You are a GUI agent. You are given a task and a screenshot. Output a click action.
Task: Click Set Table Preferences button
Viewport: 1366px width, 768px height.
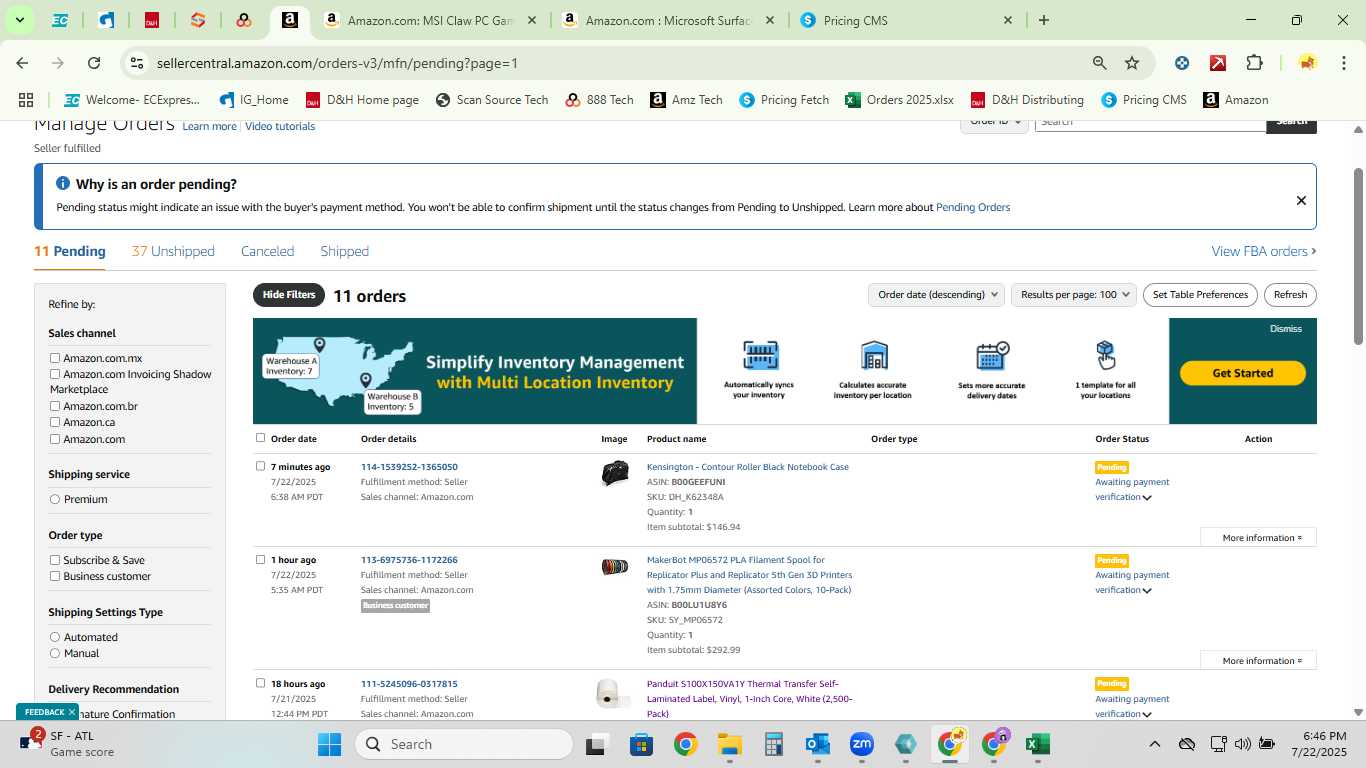1200,295
